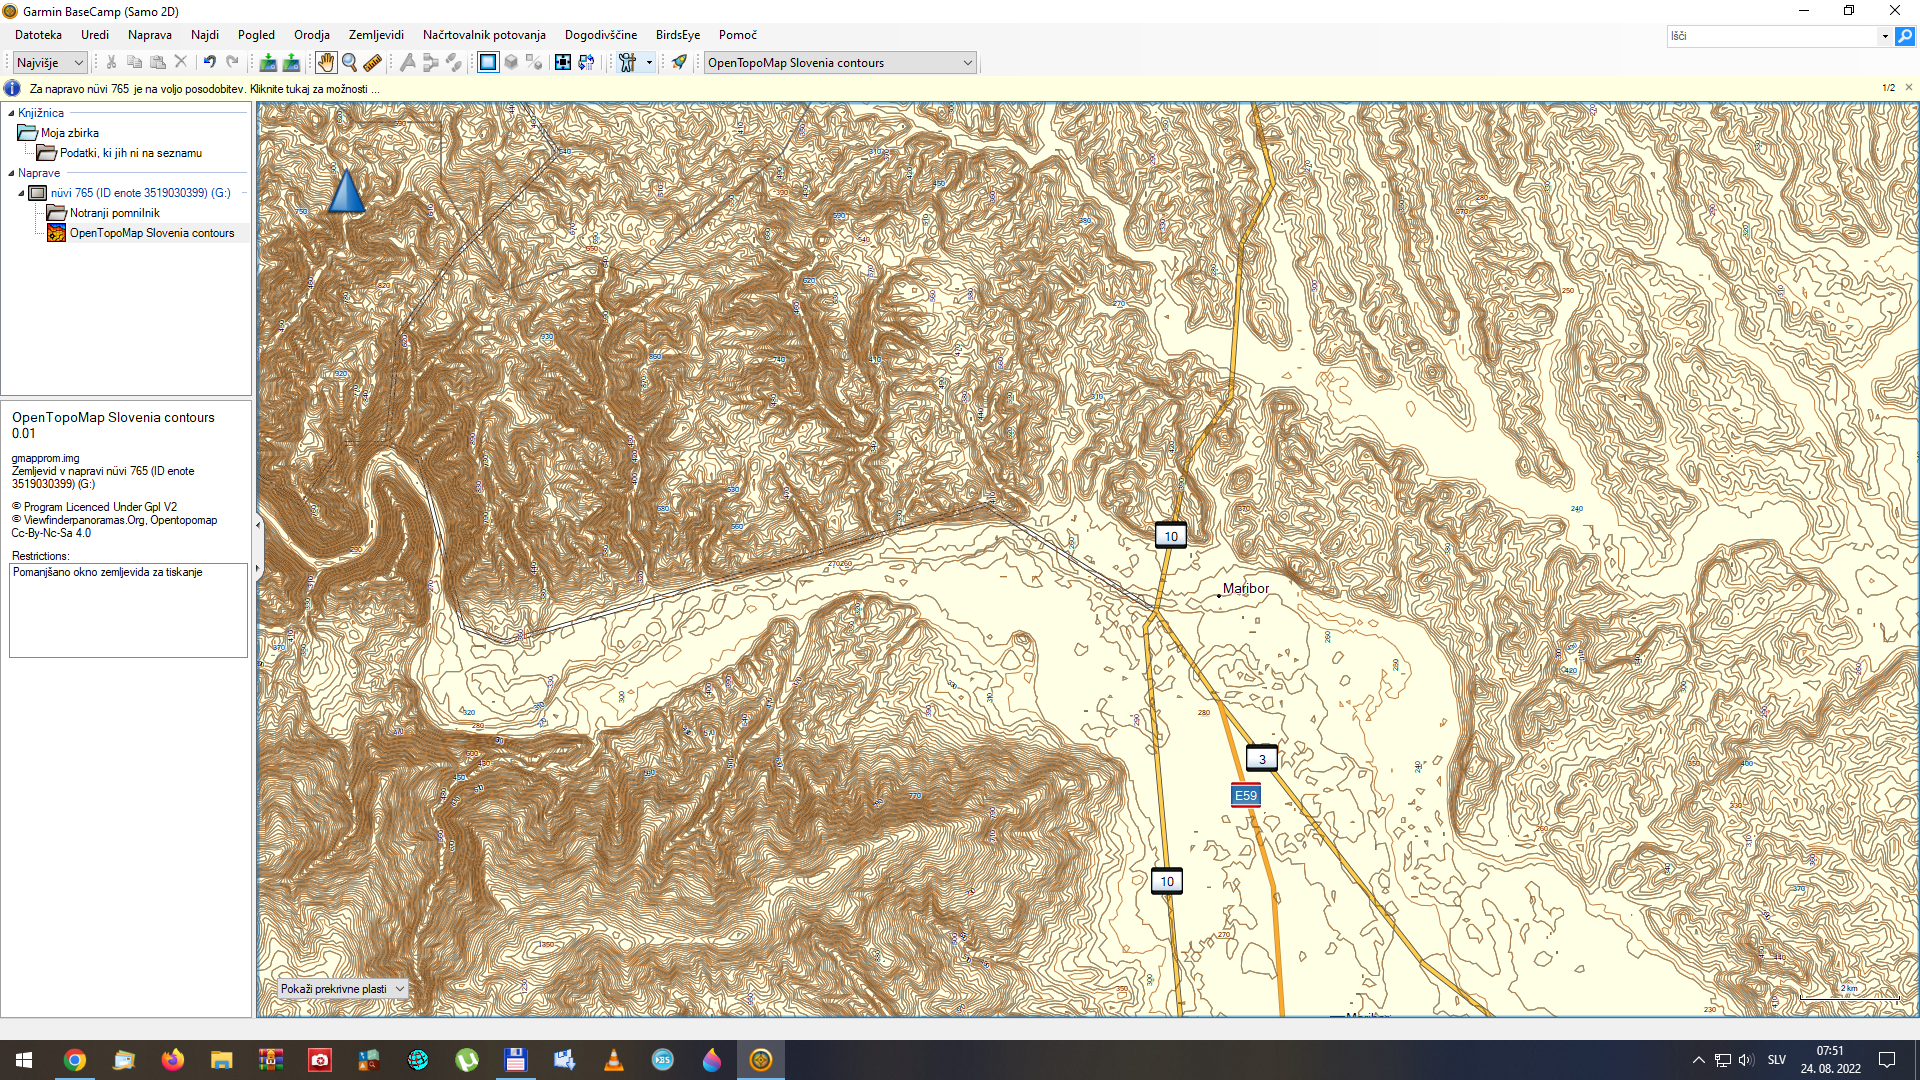1920x1080 pixels.
Task: Open the Najdi menu
Action: click(205, 35)
